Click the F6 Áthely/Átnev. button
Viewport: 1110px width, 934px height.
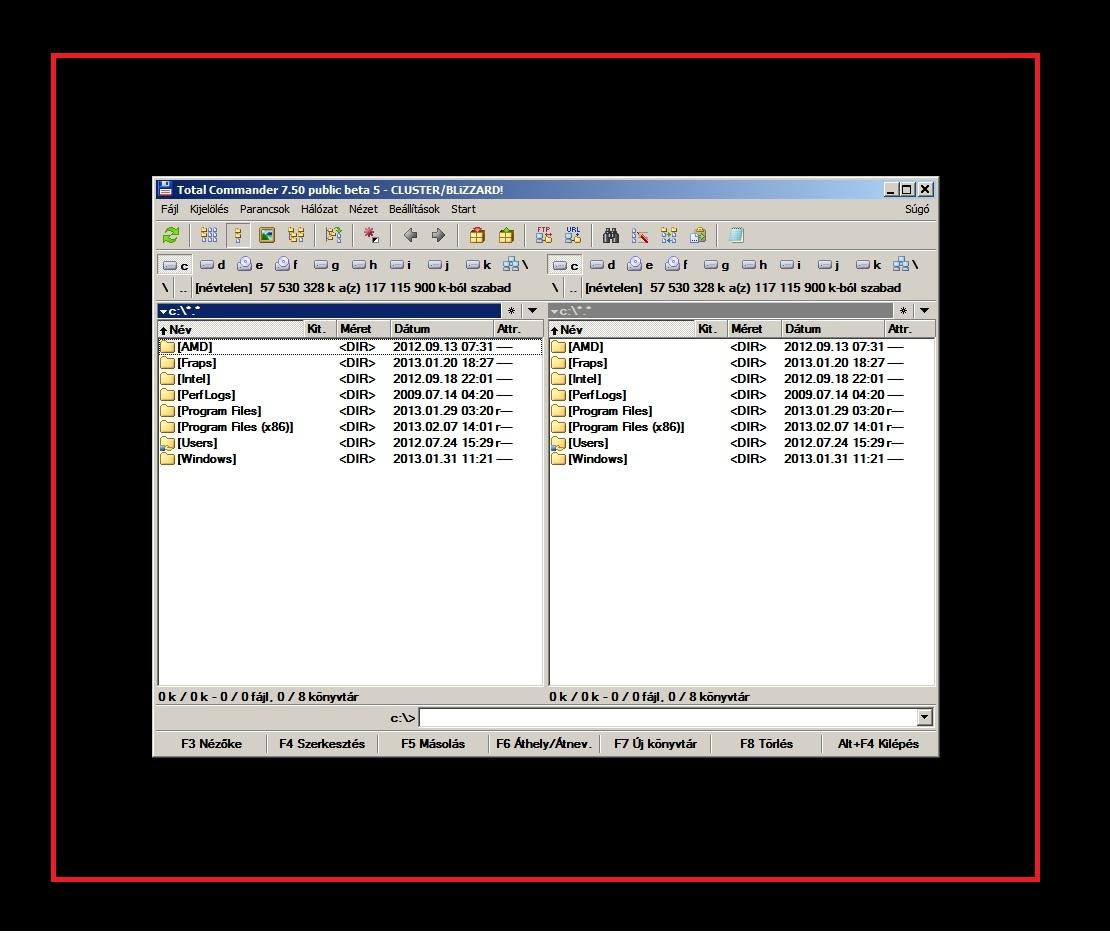click(544, 744)
